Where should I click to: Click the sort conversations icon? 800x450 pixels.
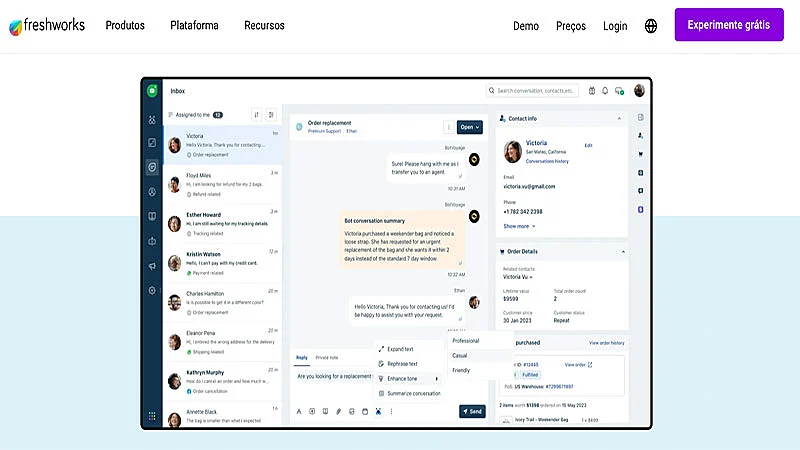tap(256, 115)
